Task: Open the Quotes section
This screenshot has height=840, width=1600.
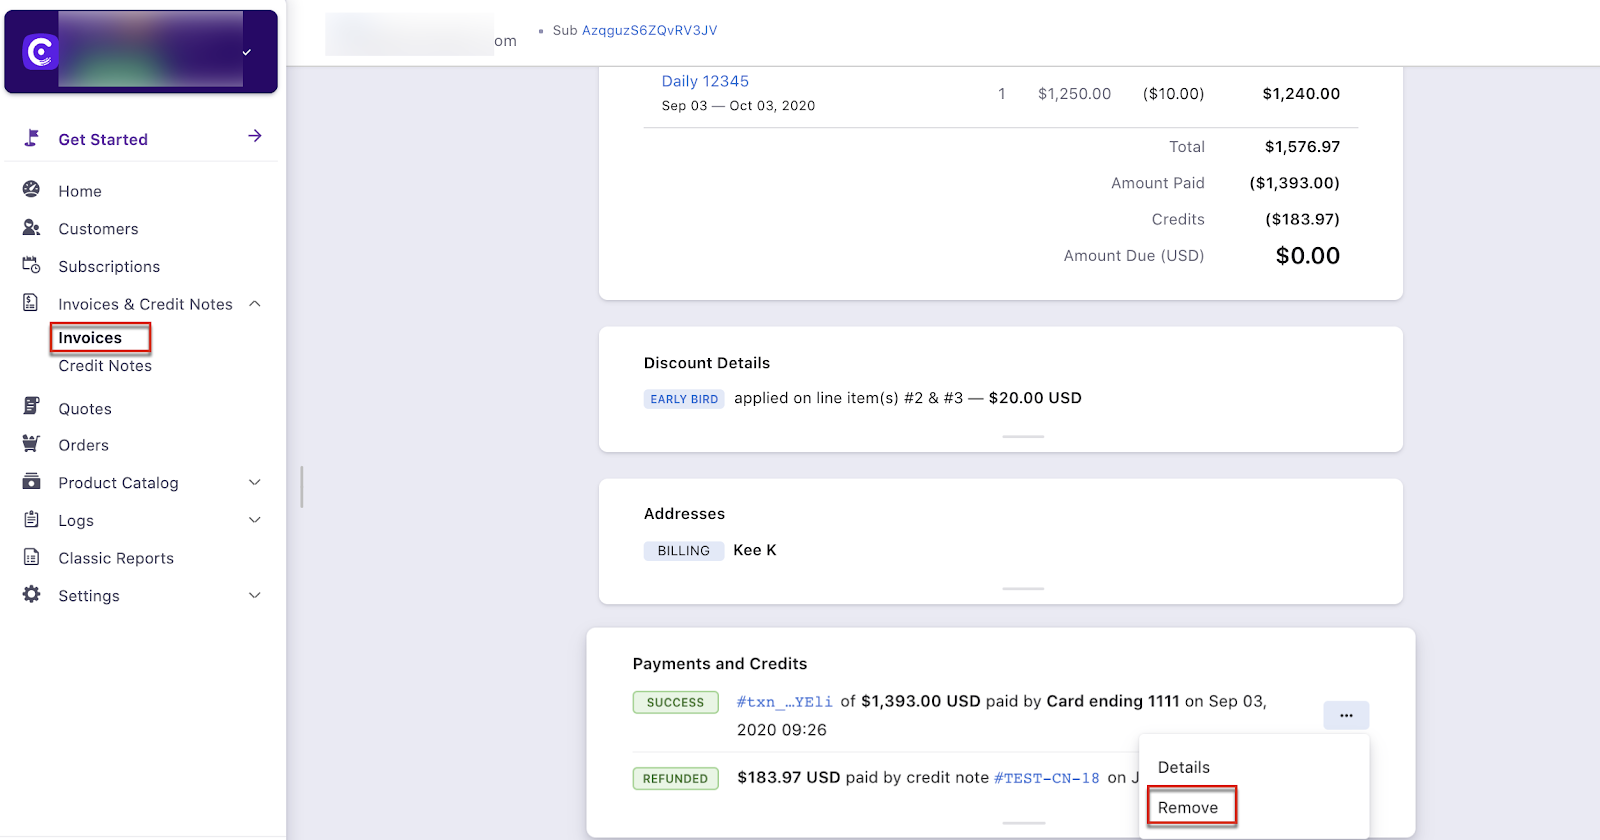Action: pyautogui.click(x=85, y=409)
